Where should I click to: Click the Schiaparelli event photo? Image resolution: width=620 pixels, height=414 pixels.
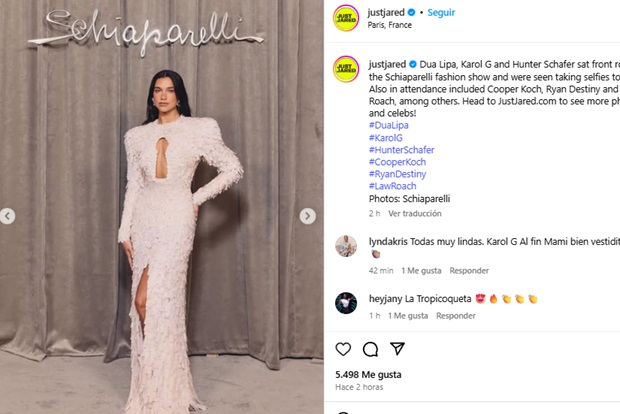pyautogui.click(x=162, y=207)
